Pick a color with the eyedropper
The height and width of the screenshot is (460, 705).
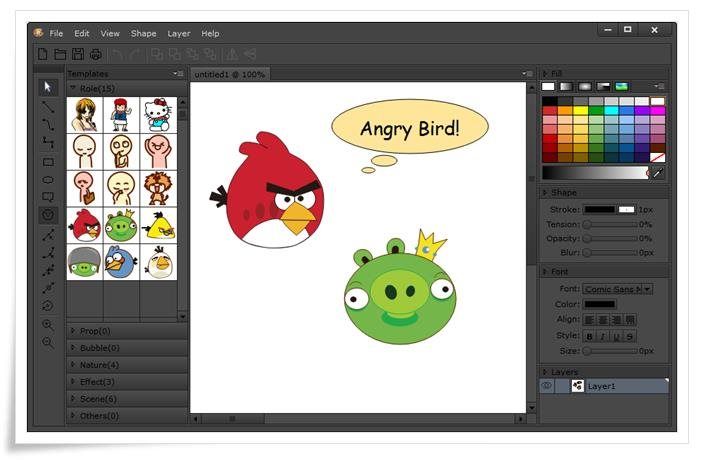coord(658,173)
